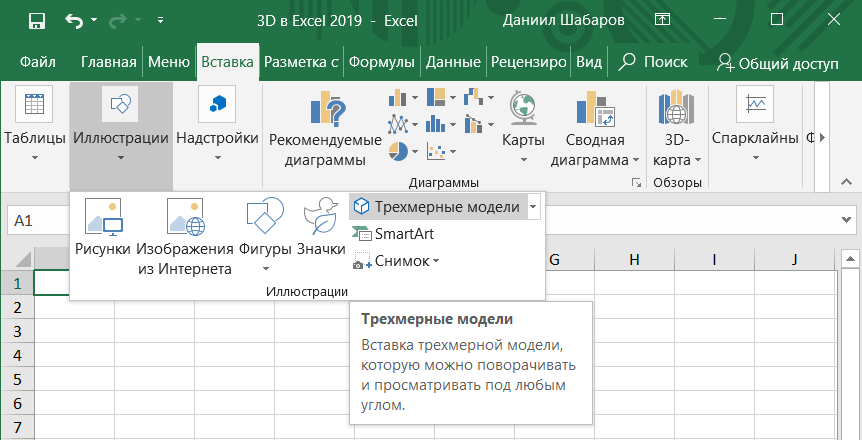Open the 3D-карта button
This screenshot has width=862, height=440.
tap(677, 129)
